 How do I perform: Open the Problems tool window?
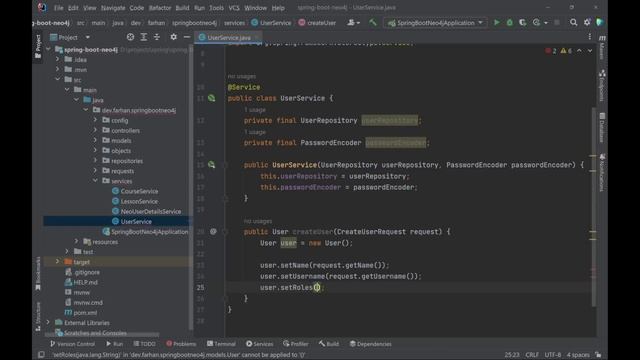pyautogui.click(x=181, y=344)
